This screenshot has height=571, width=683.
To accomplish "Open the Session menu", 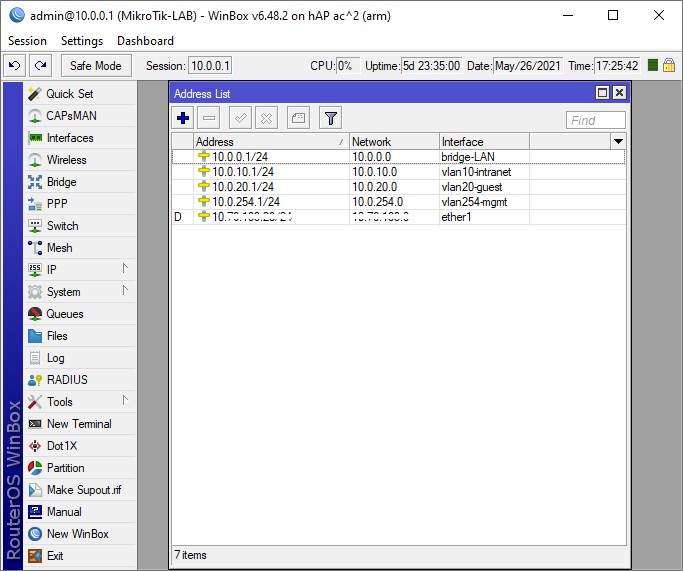I will pyautogui.click(x=27, y=41).
